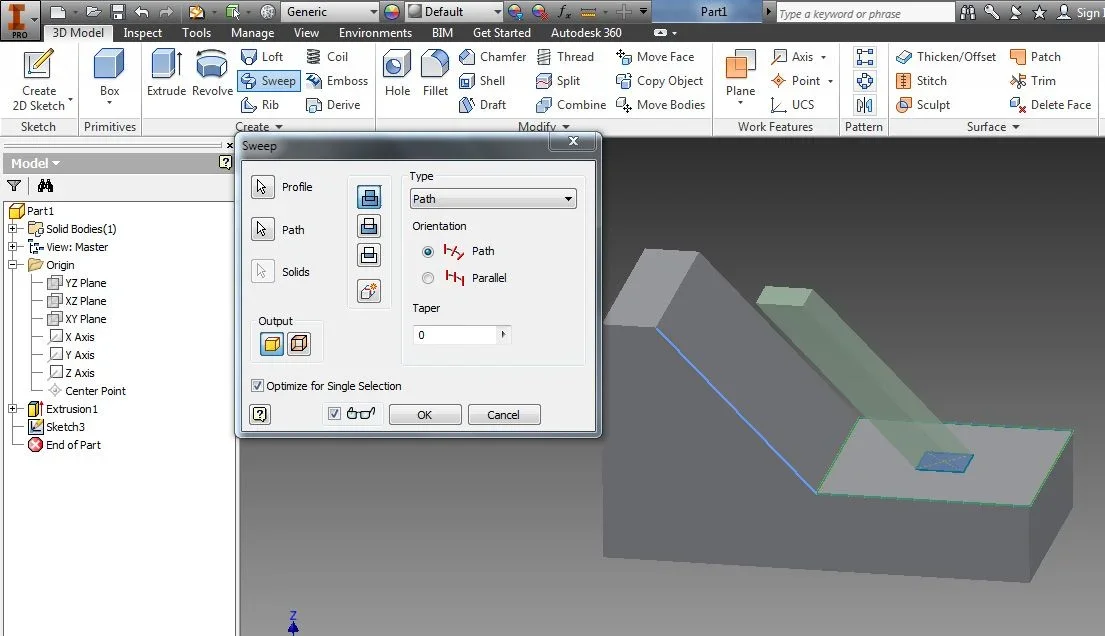1105x636 pixels.
Task: Toggle the preview checkbox beside glasses icon
Action: point(334,413)
